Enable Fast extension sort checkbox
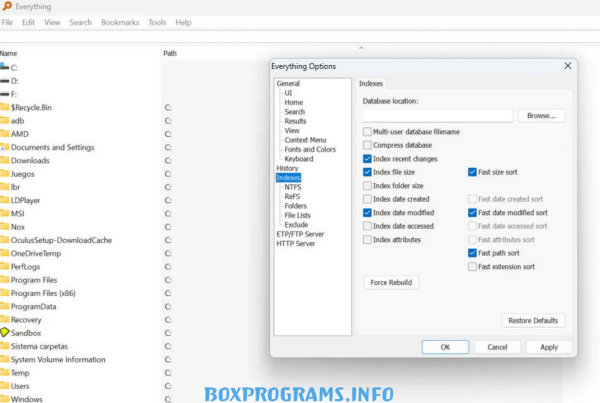 472,266
